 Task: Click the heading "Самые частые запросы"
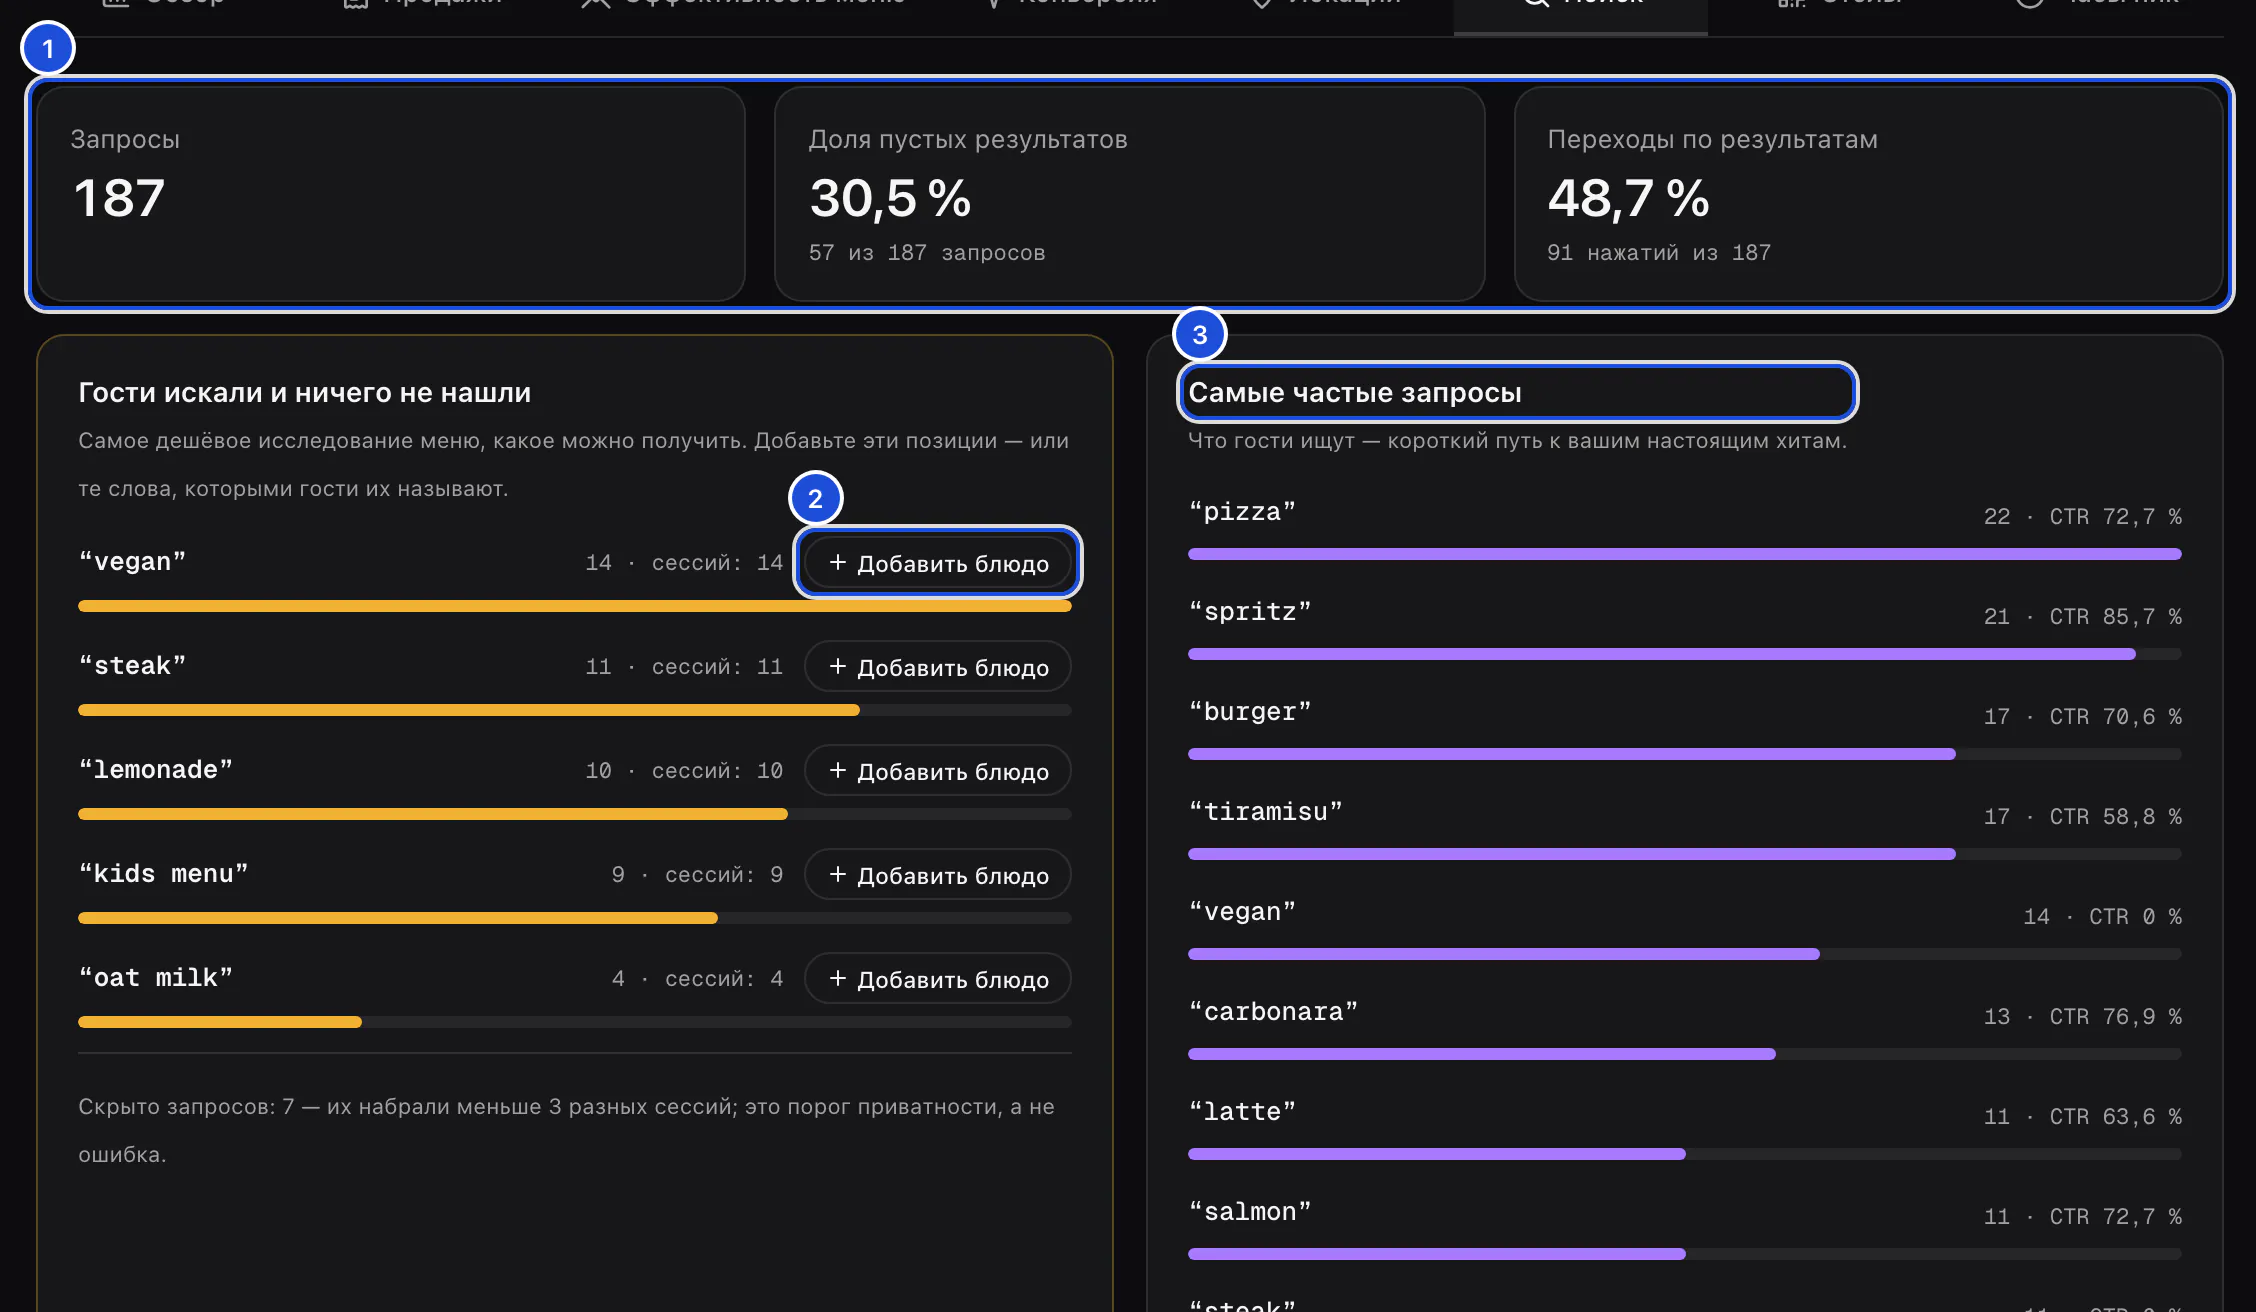click(1355, 393)
